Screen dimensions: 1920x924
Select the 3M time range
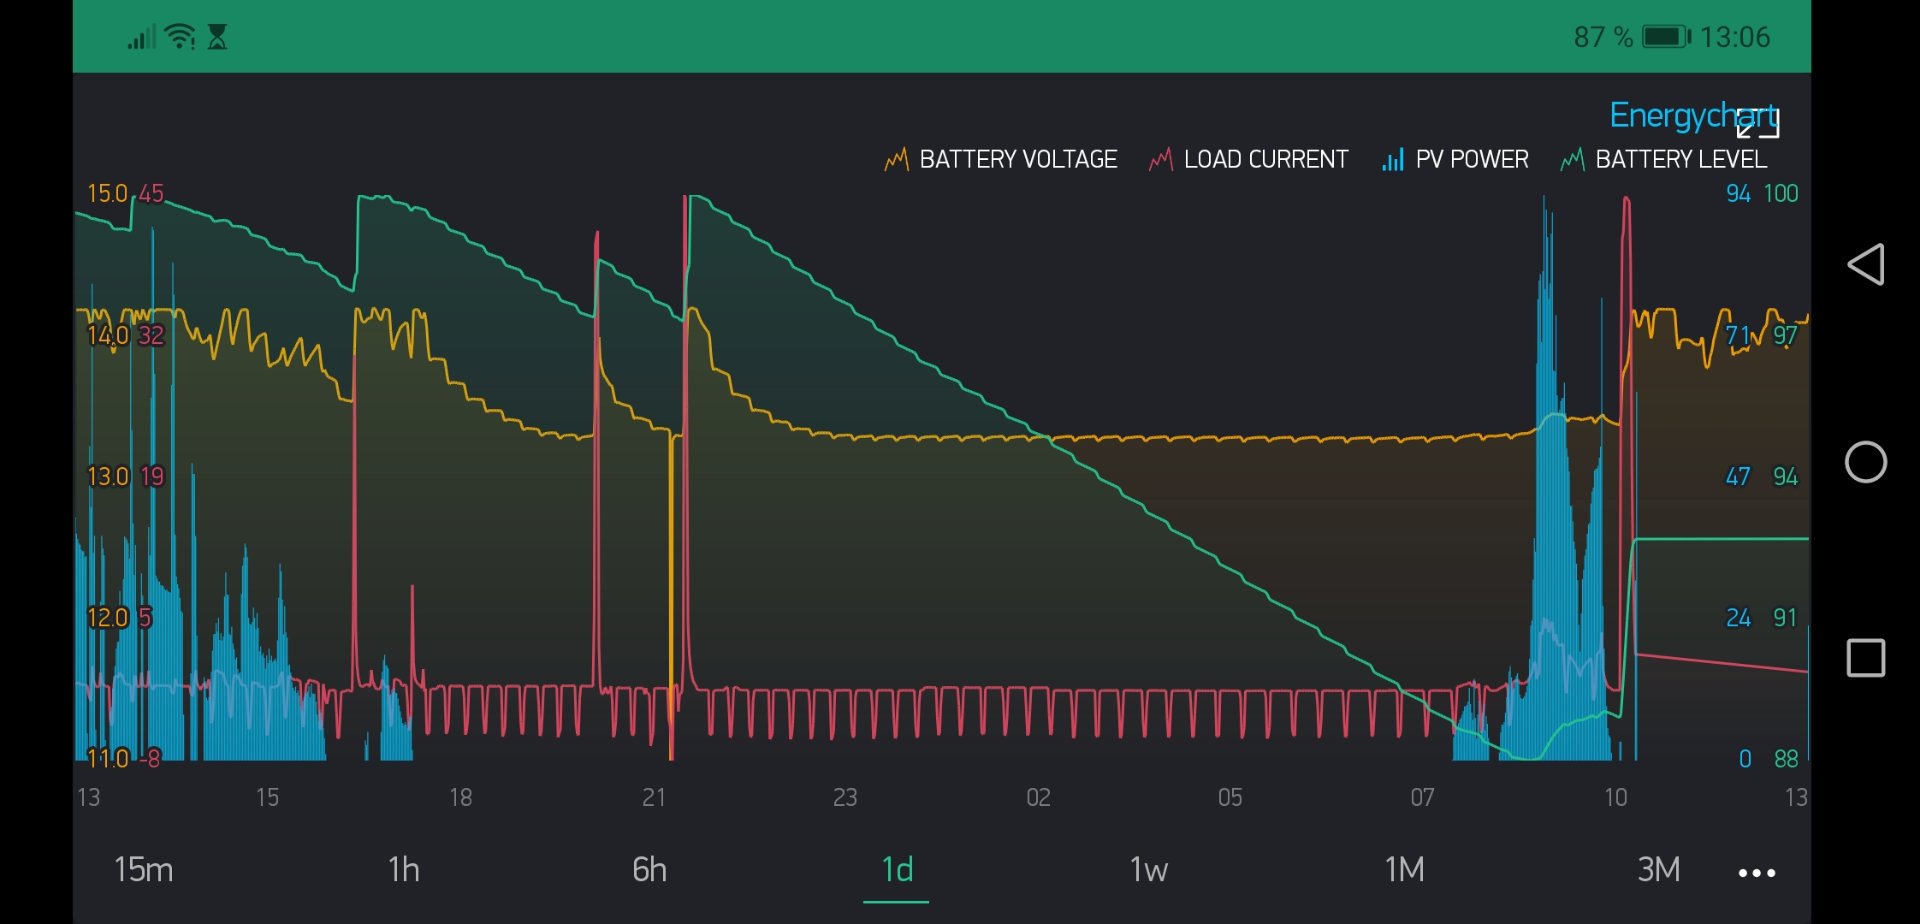[x=1659, y=869]
